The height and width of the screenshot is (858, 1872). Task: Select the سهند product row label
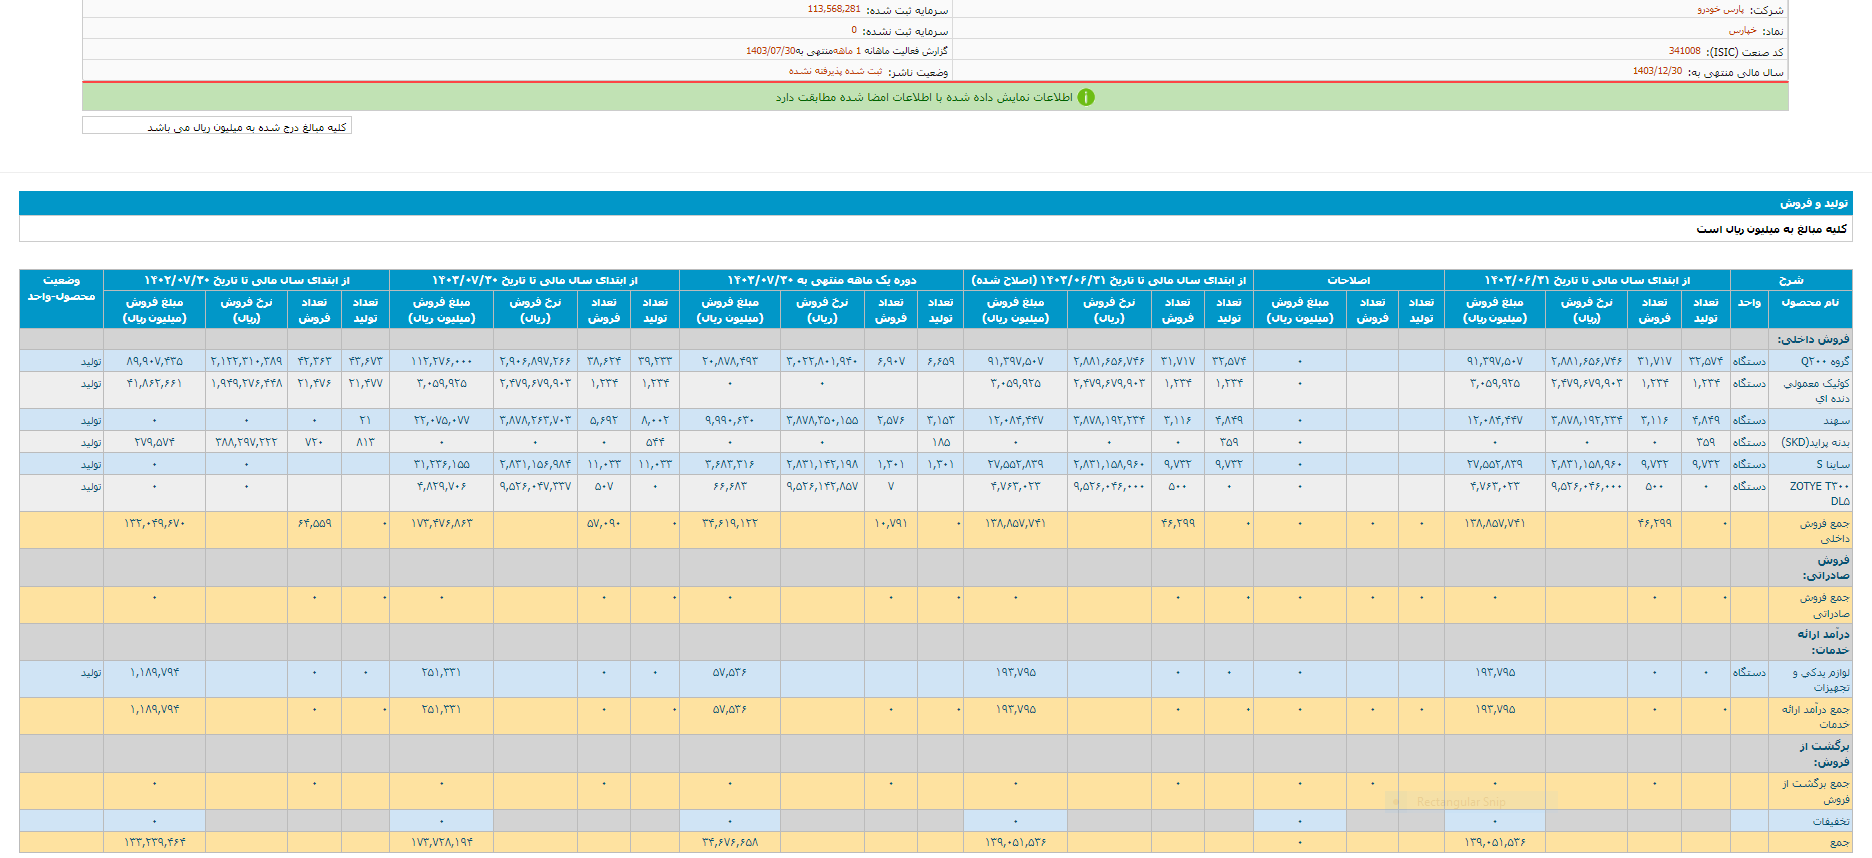click(1836, 421)
